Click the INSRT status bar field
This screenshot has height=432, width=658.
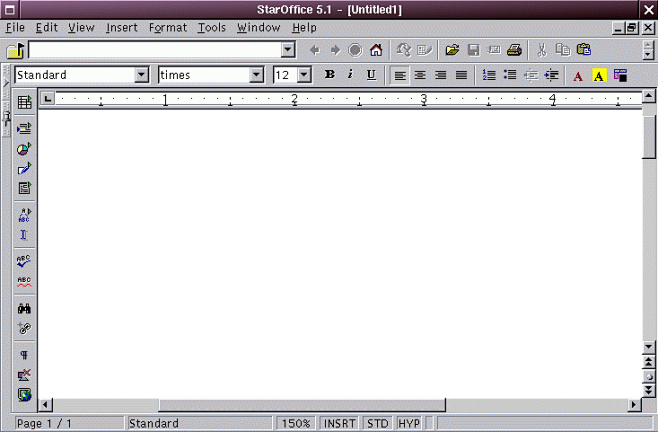[x=339, y=423]
